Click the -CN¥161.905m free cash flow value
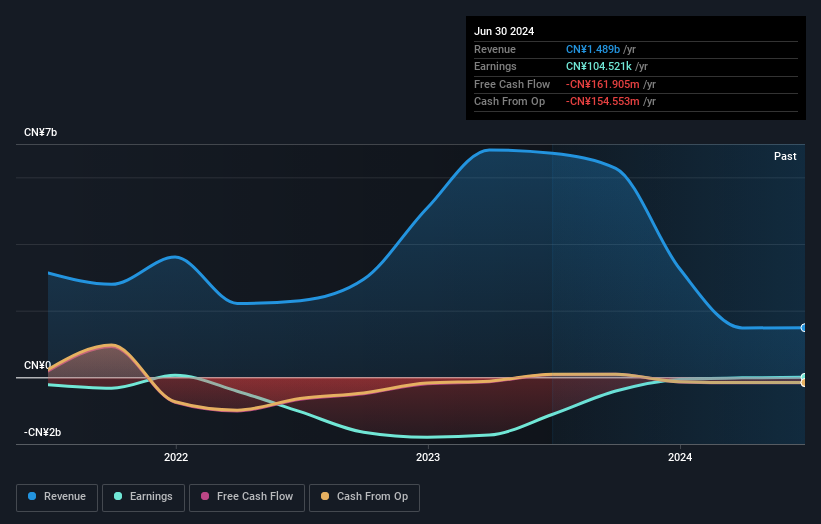 tap(602, 84)
